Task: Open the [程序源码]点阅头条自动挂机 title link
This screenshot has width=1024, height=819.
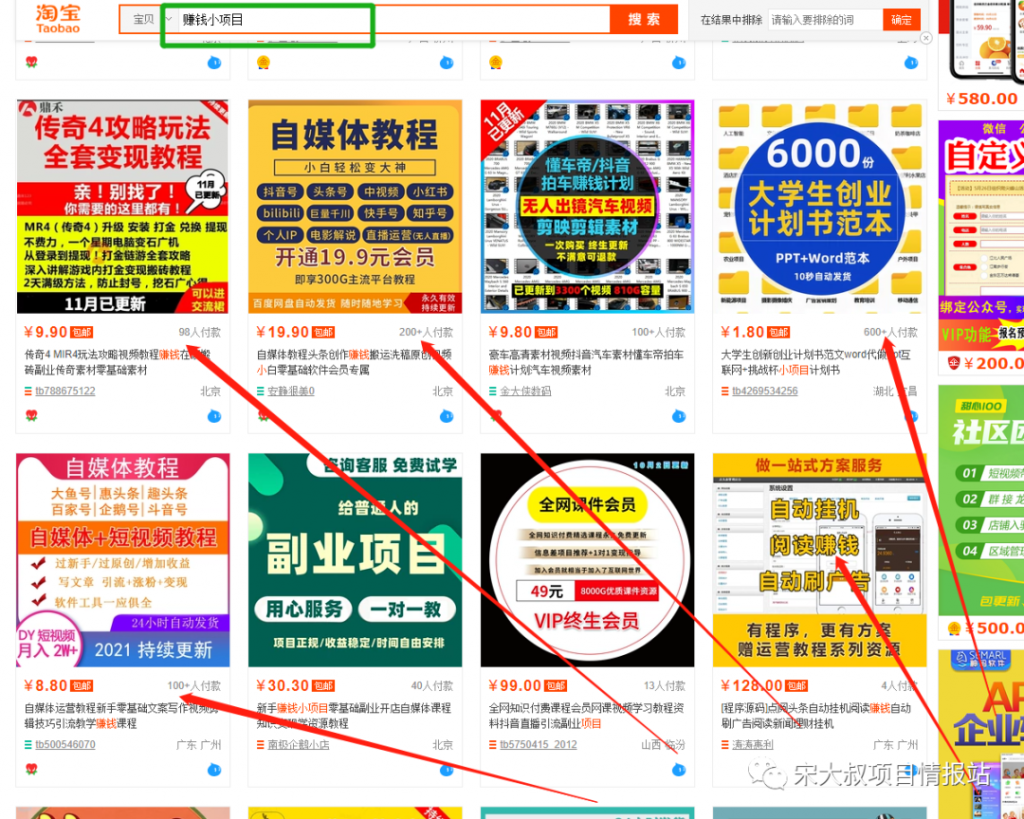Action: pyautogui.click(x=816, y=716)
